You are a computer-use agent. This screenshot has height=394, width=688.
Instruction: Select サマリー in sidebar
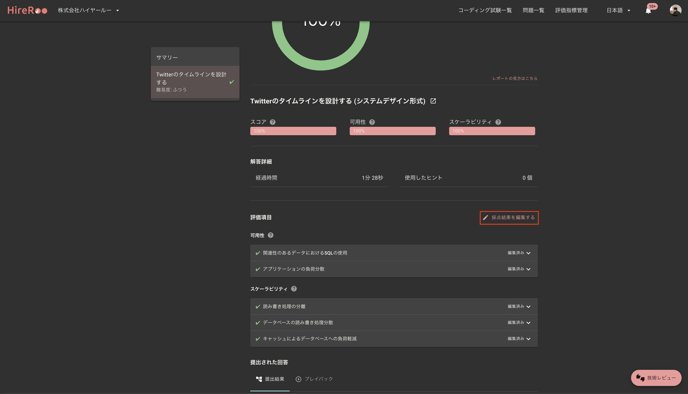pyautogui.click(x=195, y=57)
